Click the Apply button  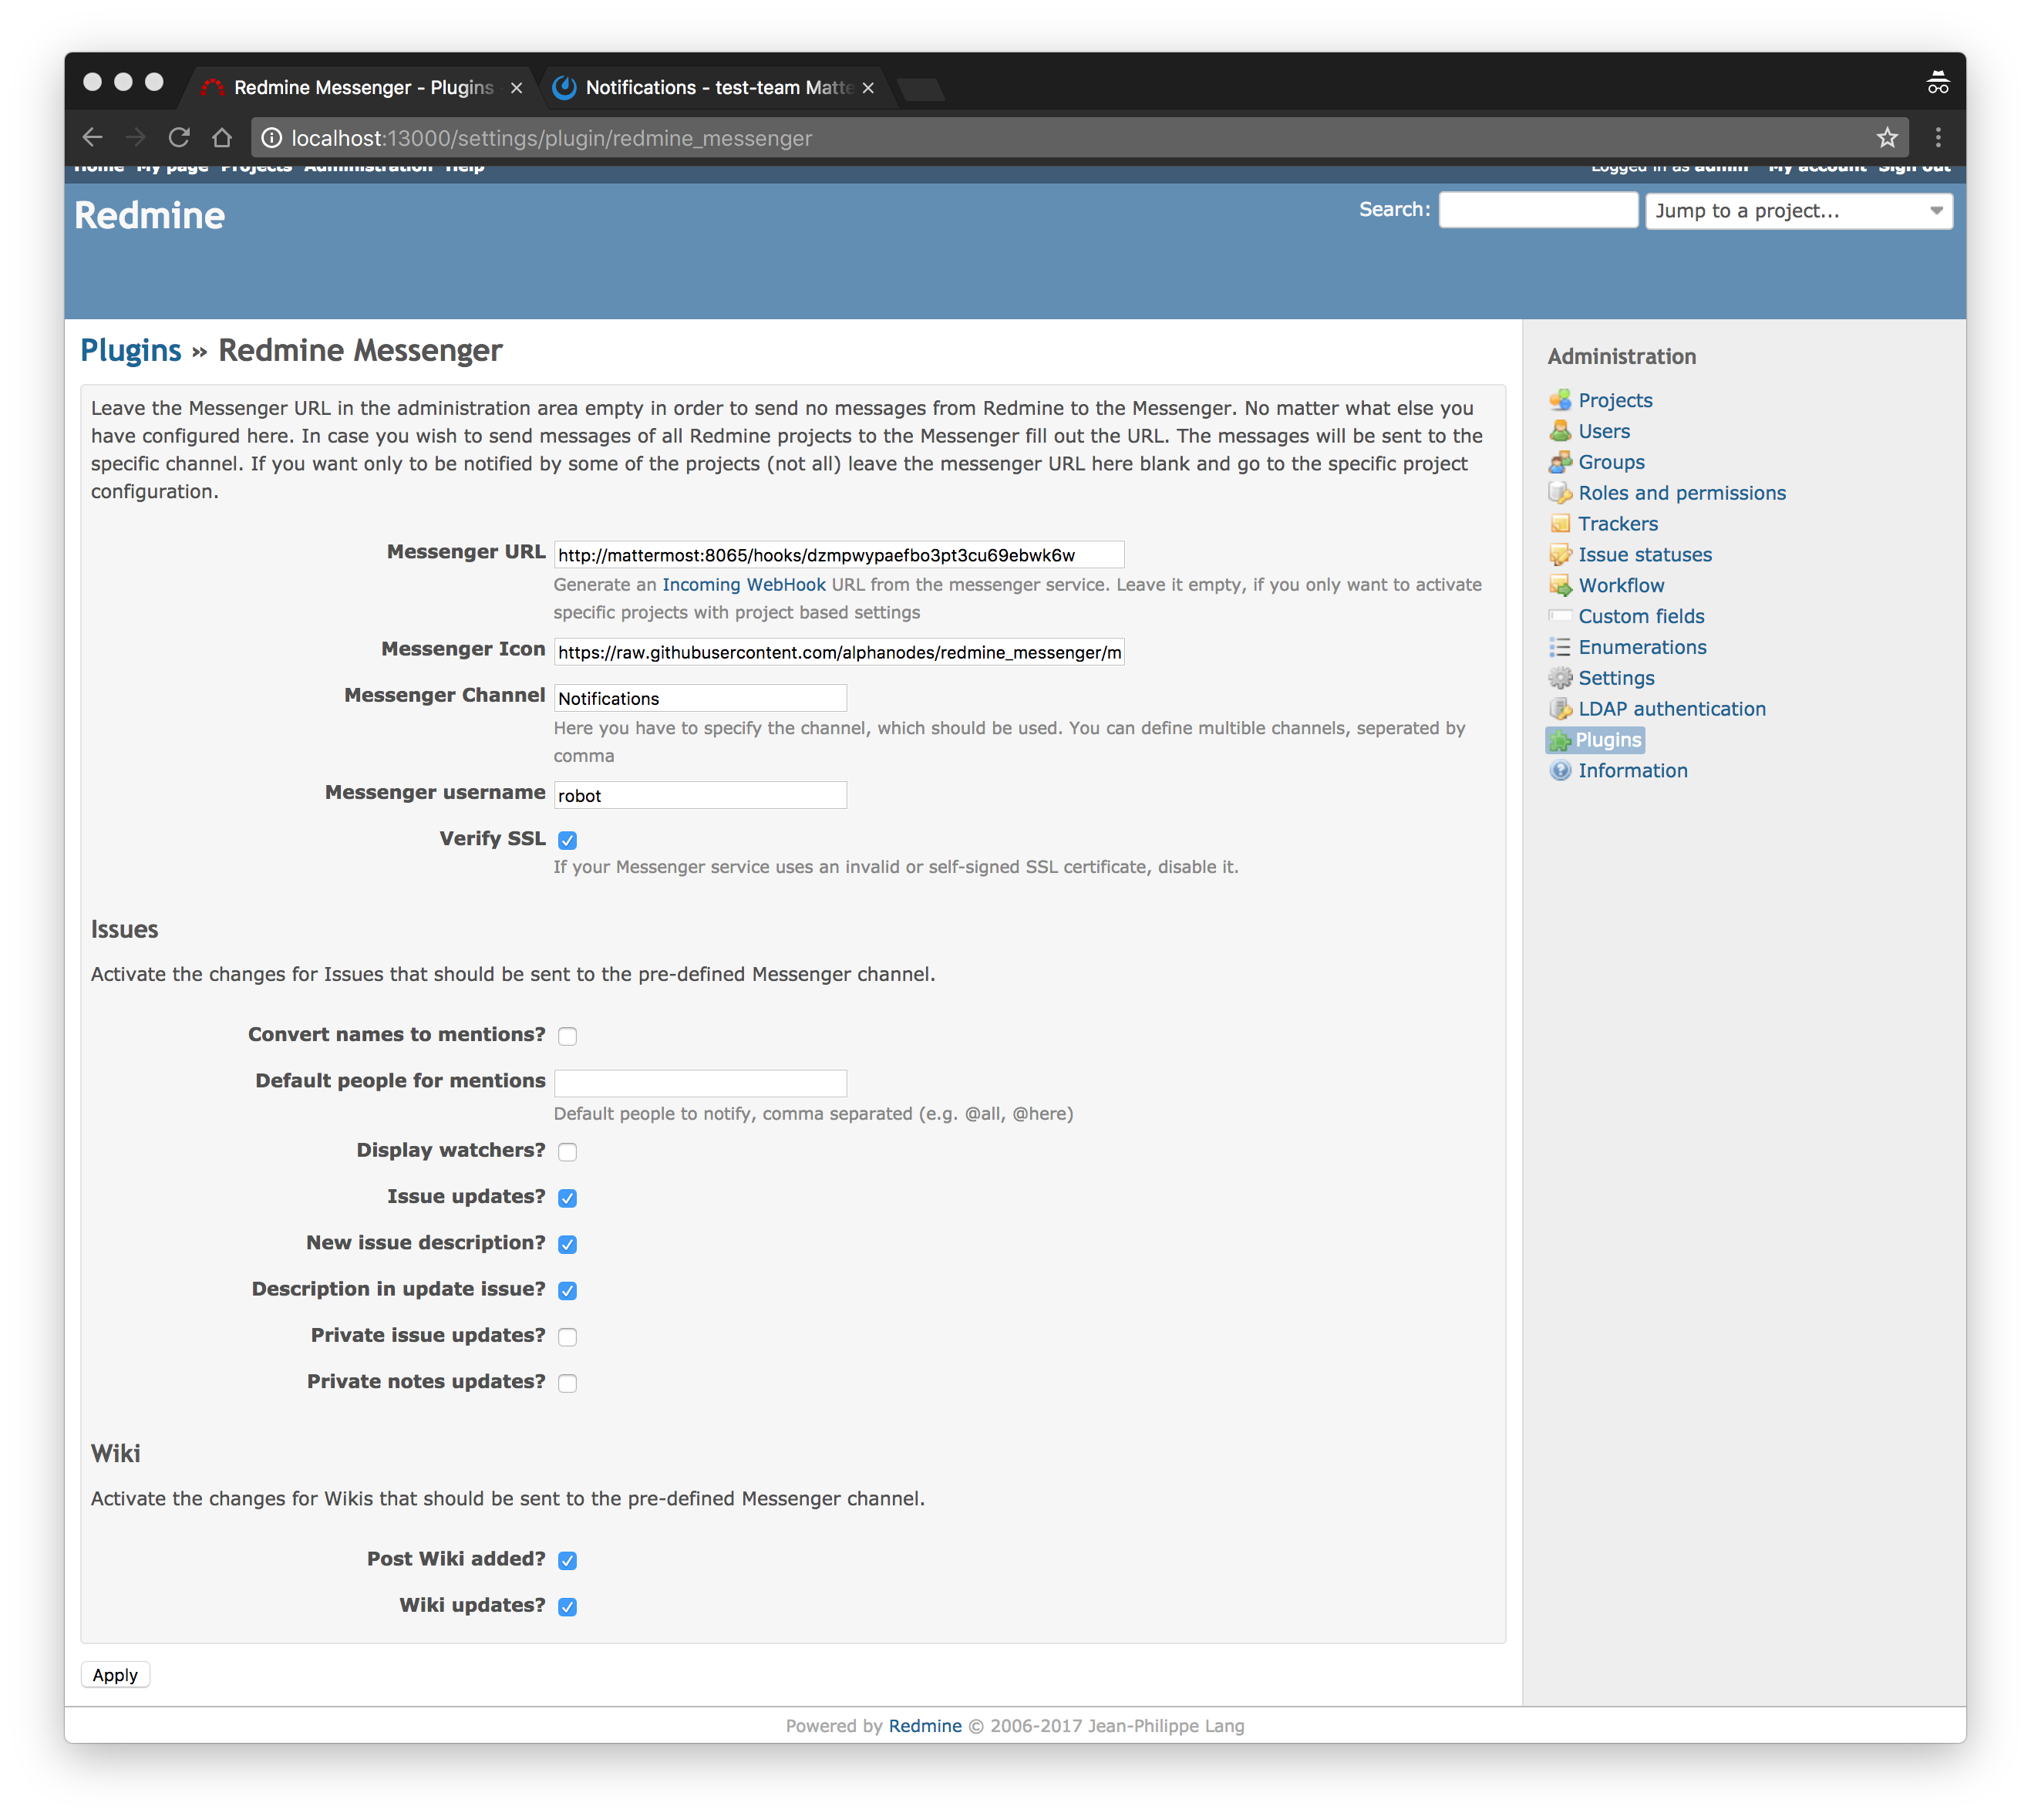pos(114,1674)
